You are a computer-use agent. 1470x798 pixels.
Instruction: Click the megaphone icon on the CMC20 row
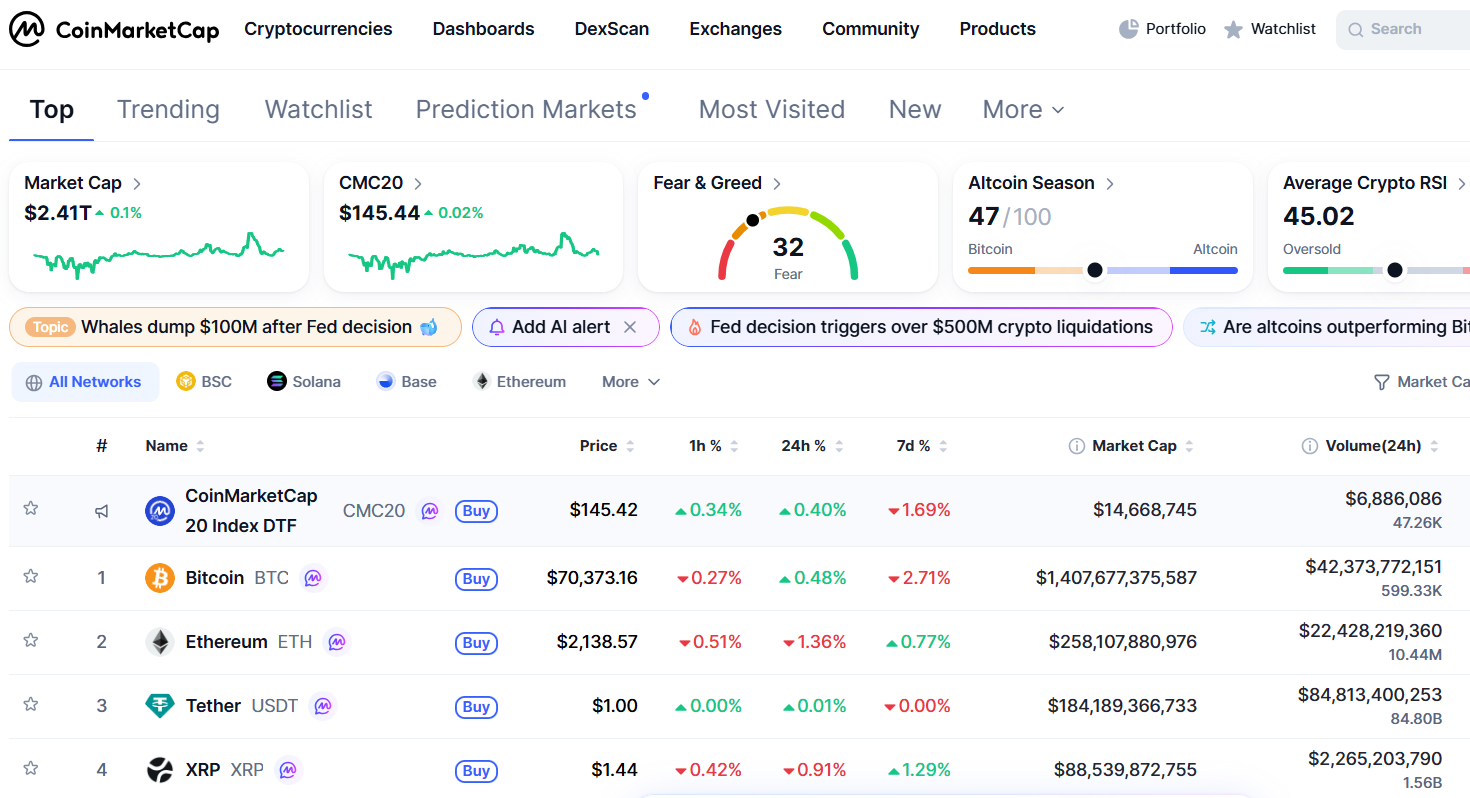101,510
